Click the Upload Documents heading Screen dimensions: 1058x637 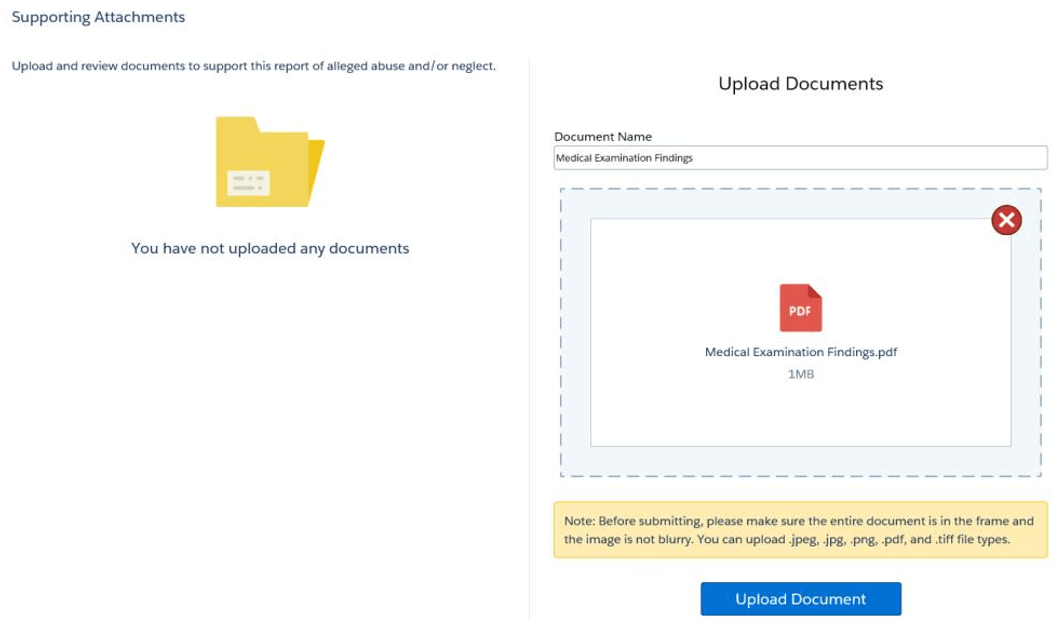click(x=800, y=84)
